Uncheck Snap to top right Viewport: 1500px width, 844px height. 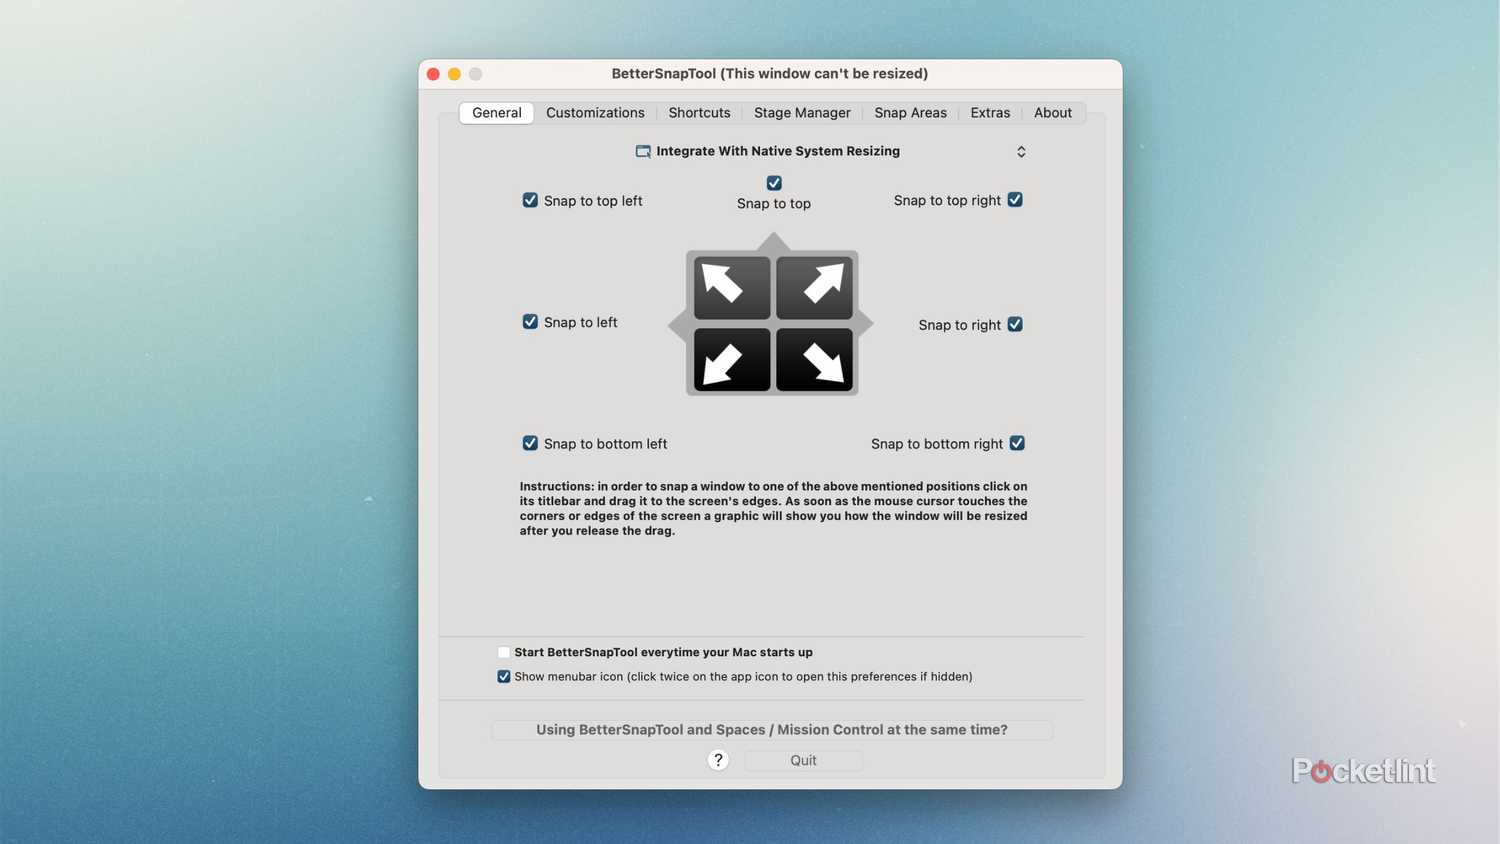[1015, 200]
